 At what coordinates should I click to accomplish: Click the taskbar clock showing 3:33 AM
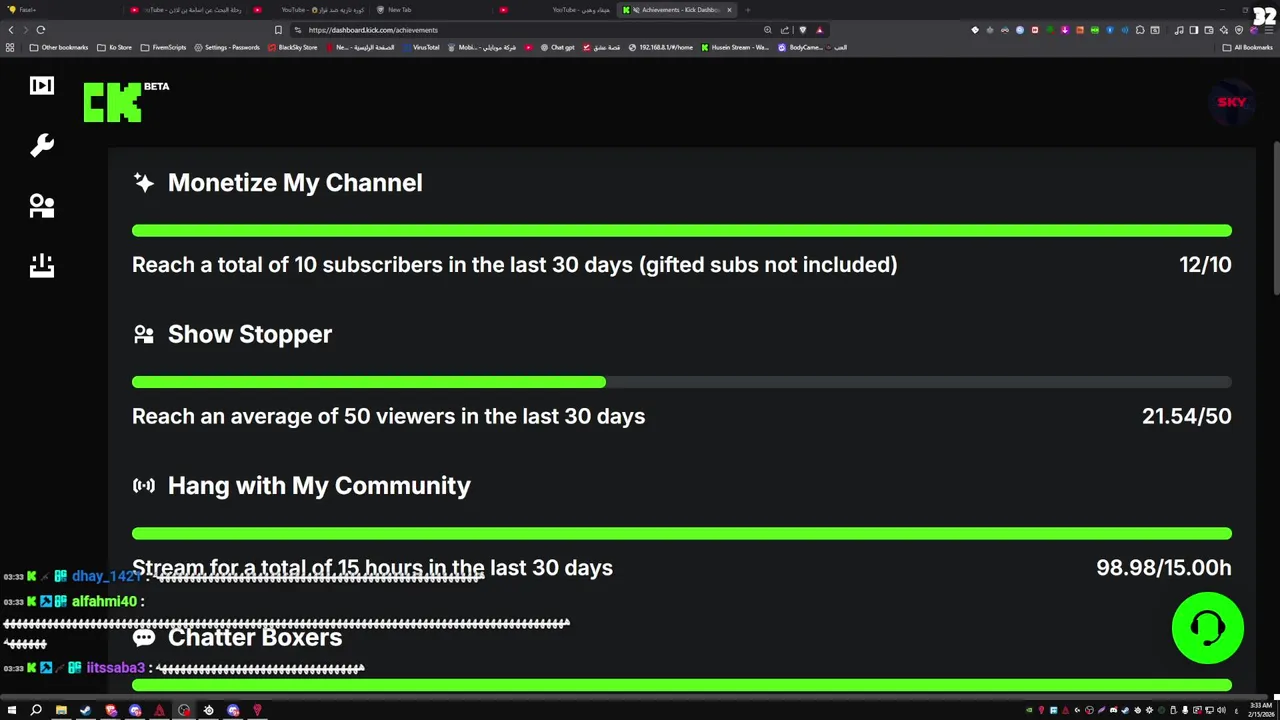coord(1260,709)
